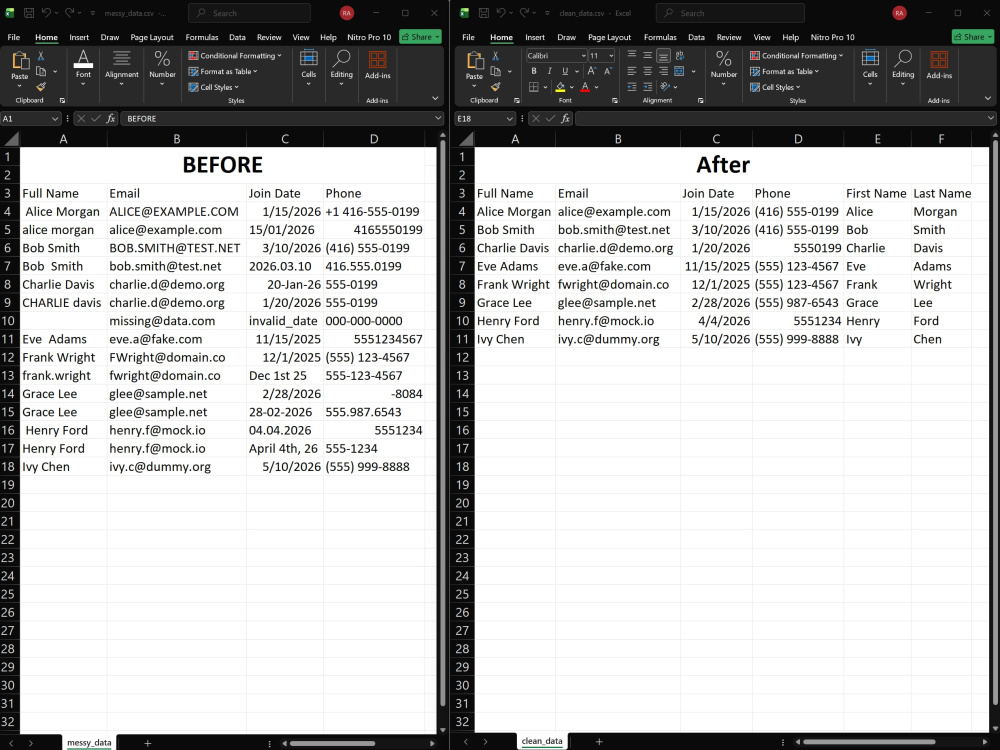The height and width of the screenshot is (750, 1000).
Task: Open Nitro Pro 10 tab in clean_data window
Action: [x=832, y=37]
